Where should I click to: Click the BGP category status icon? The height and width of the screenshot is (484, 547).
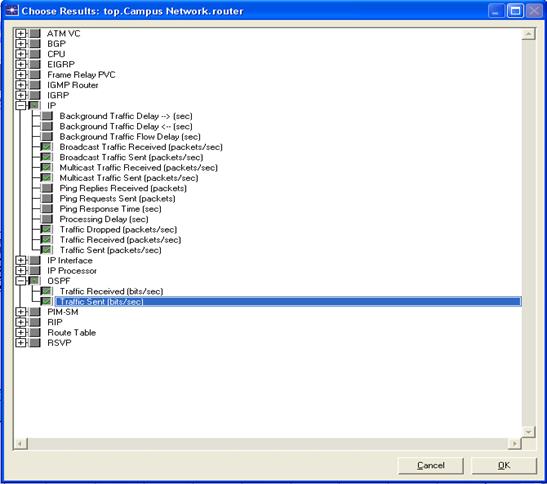point(35,44)
